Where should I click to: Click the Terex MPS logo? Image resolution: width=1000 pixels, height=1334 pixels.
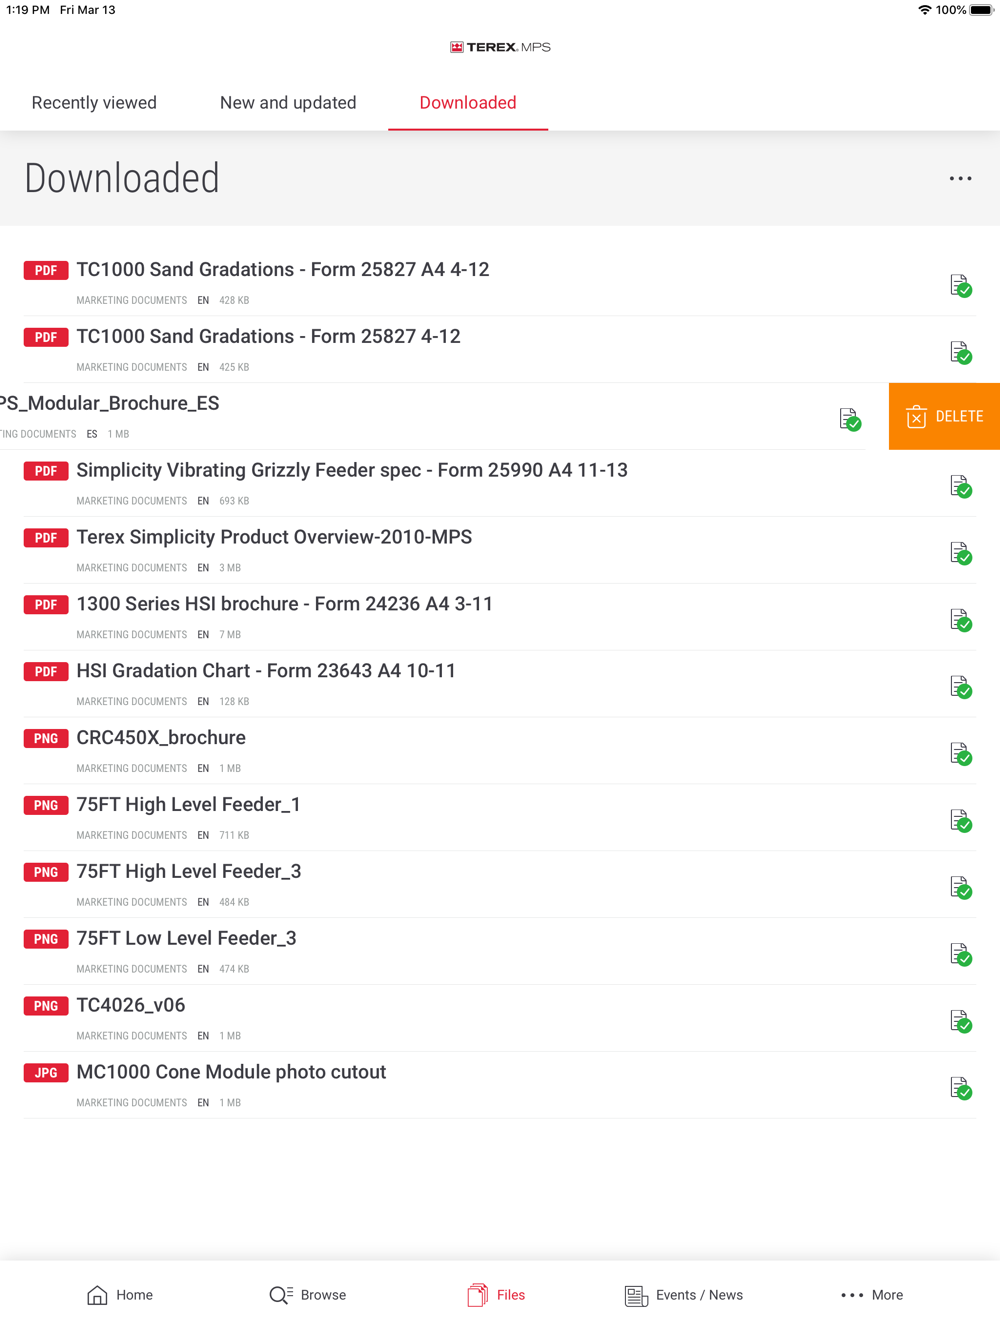click(500, 47)
